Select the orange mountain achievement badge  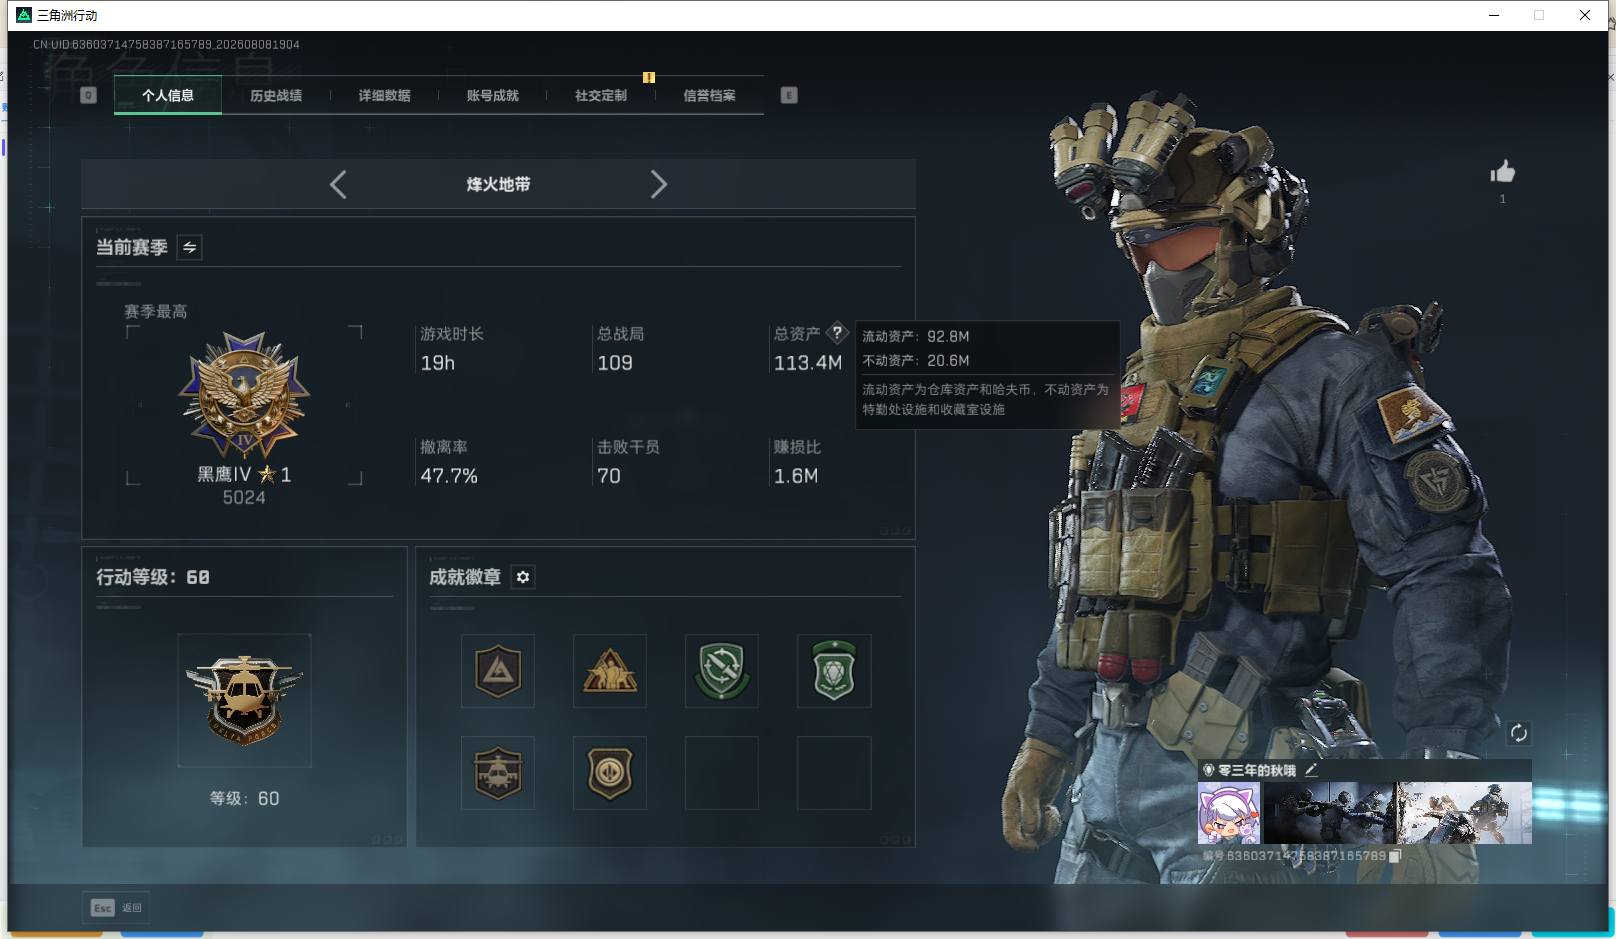(x=610, y=671)
